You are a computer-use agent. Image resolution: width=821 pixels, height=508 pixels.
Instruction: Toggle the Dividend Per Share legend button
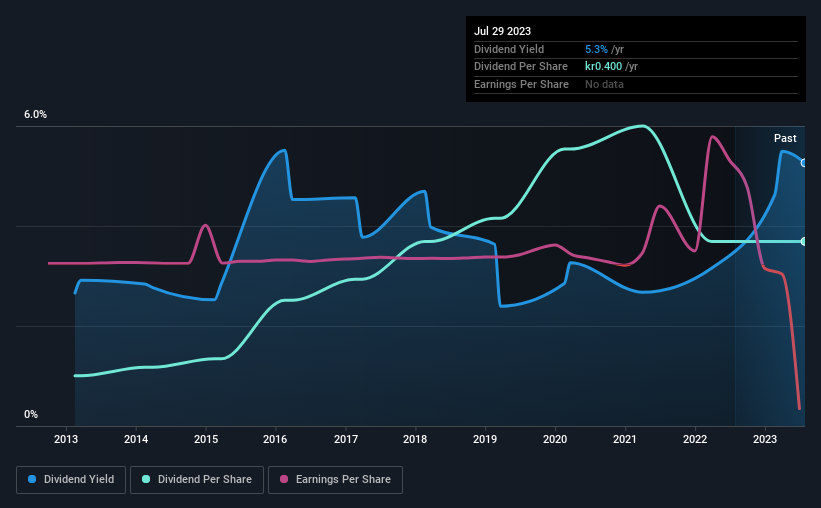click(x=197, y=480)
